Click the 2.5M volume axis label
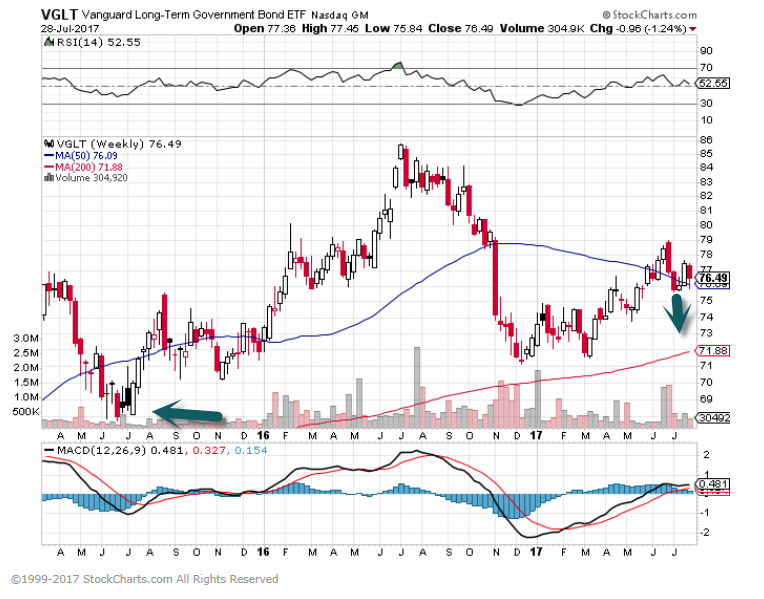Viewport: 764px width, 599px height. (x=26, y=353)
